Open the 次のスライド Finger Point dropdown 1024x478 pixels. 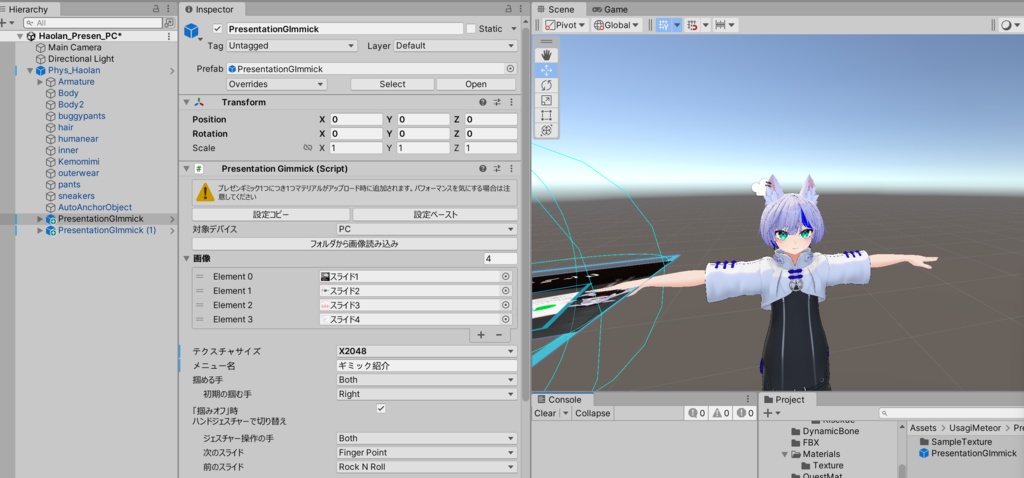tap(426, 453)
